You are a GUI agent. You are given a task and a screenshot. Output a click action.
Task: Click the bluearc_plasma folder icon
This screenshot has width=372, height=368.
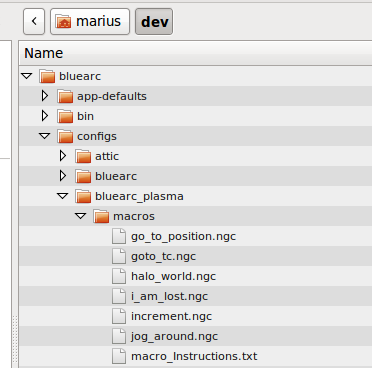click(x=83, y=196)
